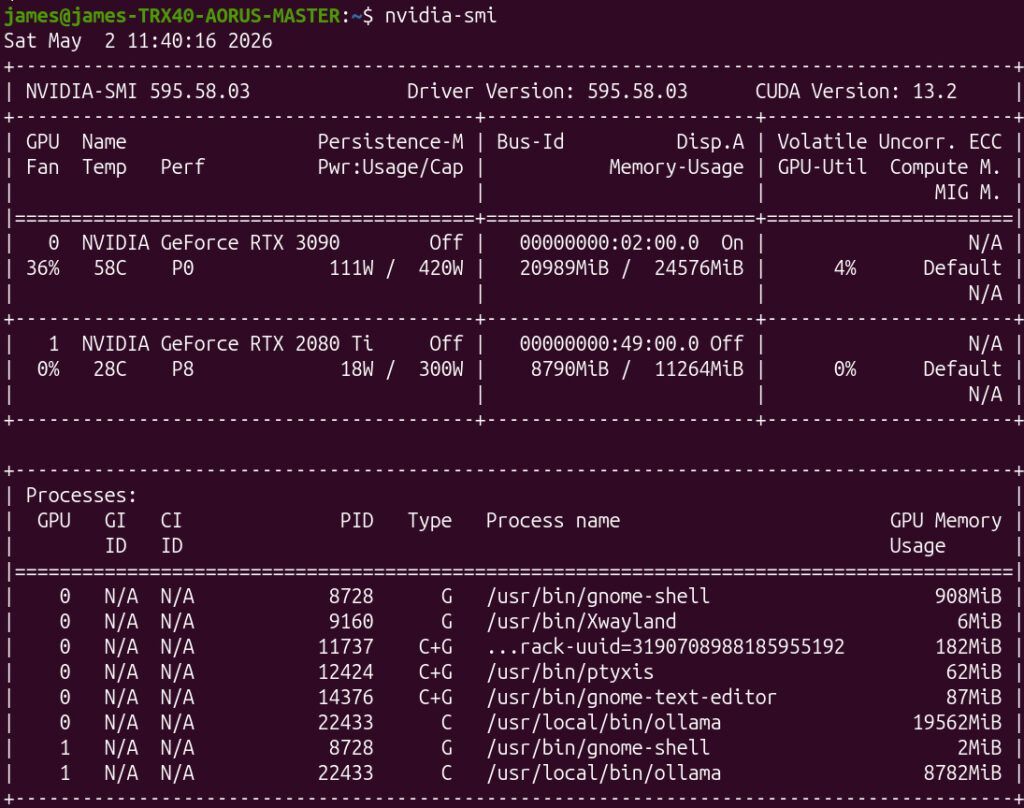This screenshot has height=808, width=1024.
Task: Click the 11264MiB total memory value
Action: pyautogui.click(x=699, y=370)
